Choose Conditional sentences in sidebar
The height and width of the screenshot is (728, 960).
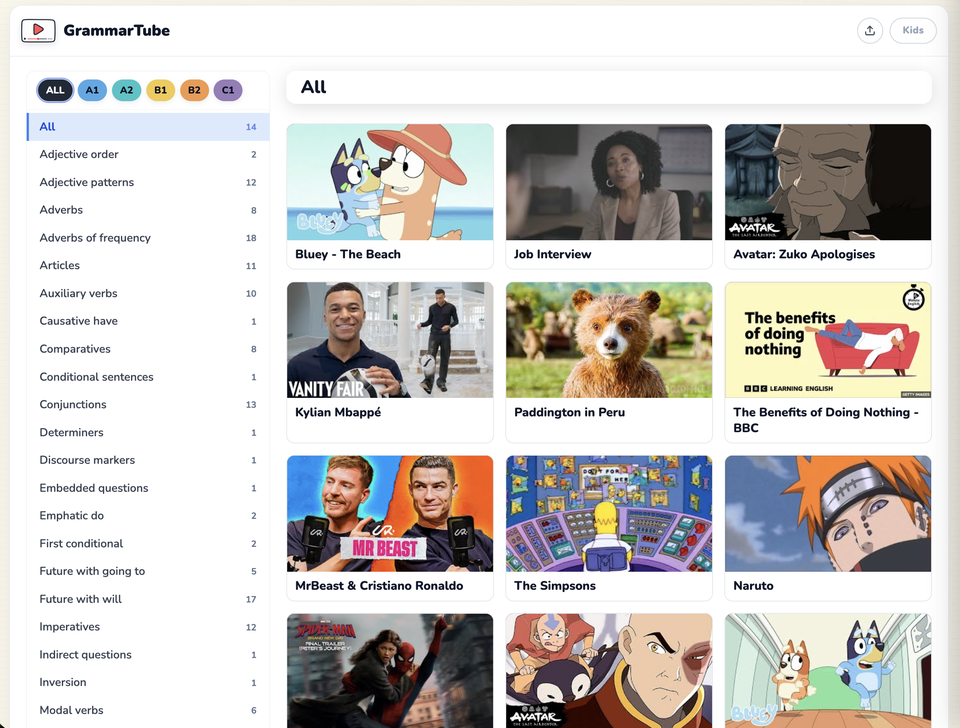pyautogui.click(x=148, y=377)
